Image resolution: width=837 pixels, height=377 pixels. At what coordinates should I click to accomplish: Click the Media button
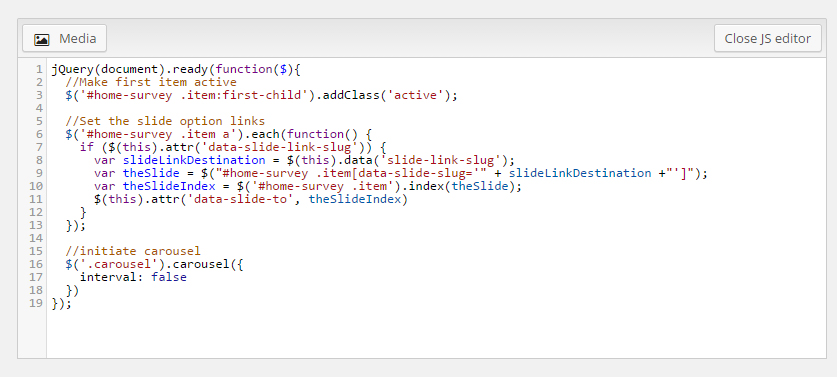click(x=64, y=38)
